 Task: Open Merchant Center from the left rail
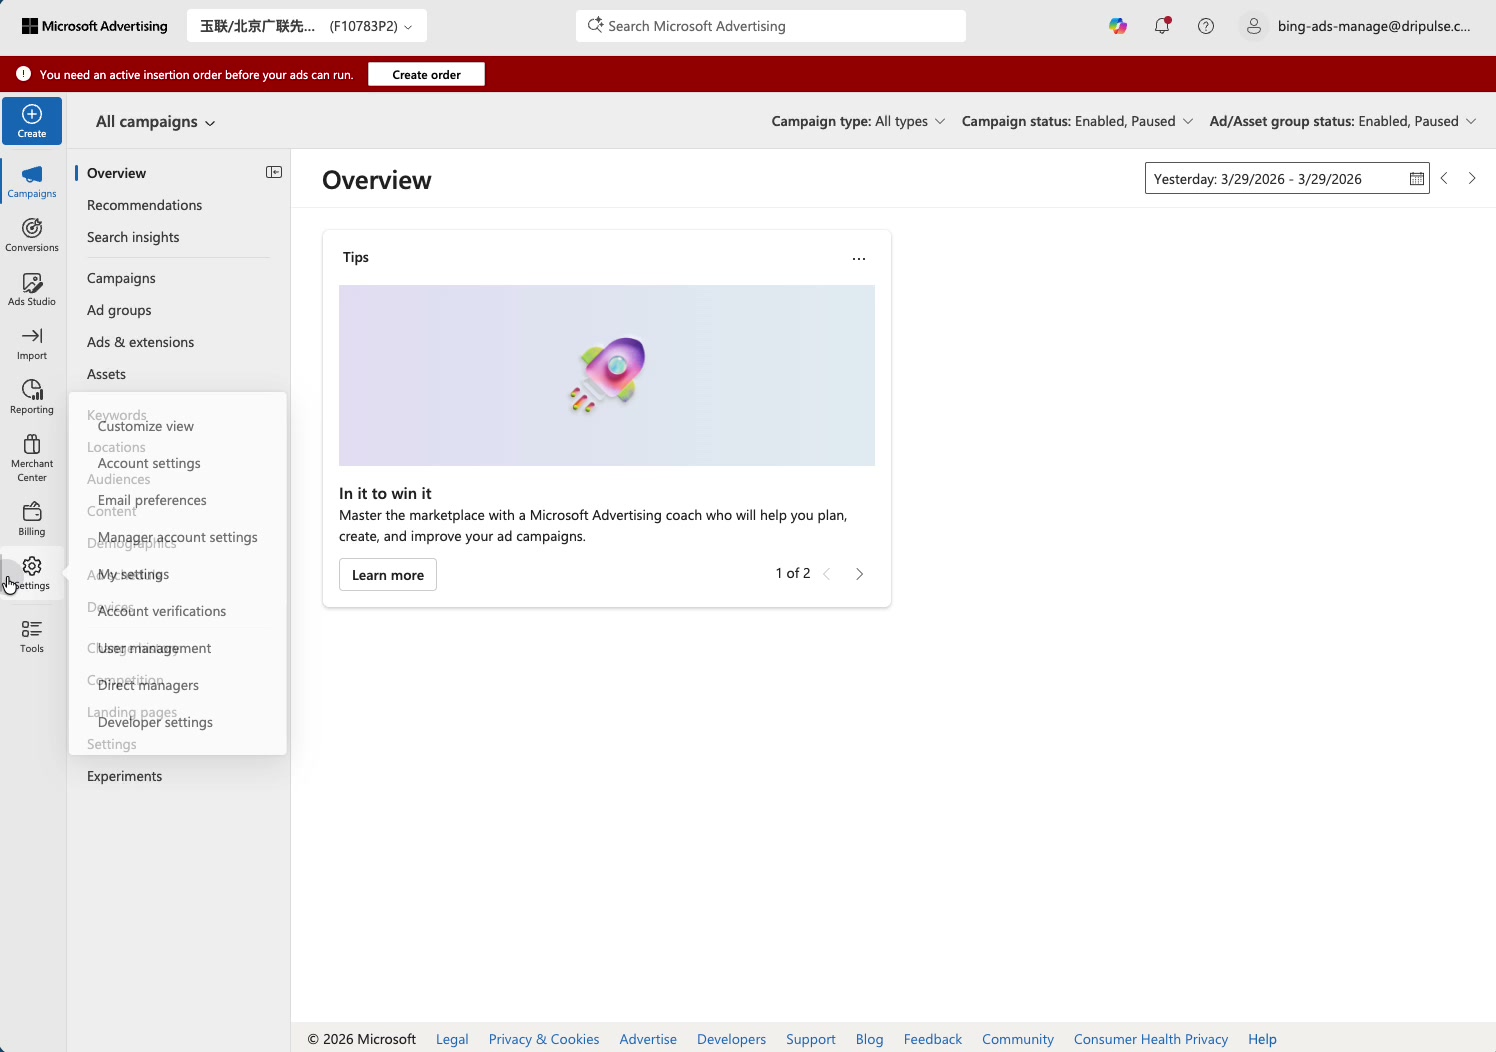click(32, 457)
